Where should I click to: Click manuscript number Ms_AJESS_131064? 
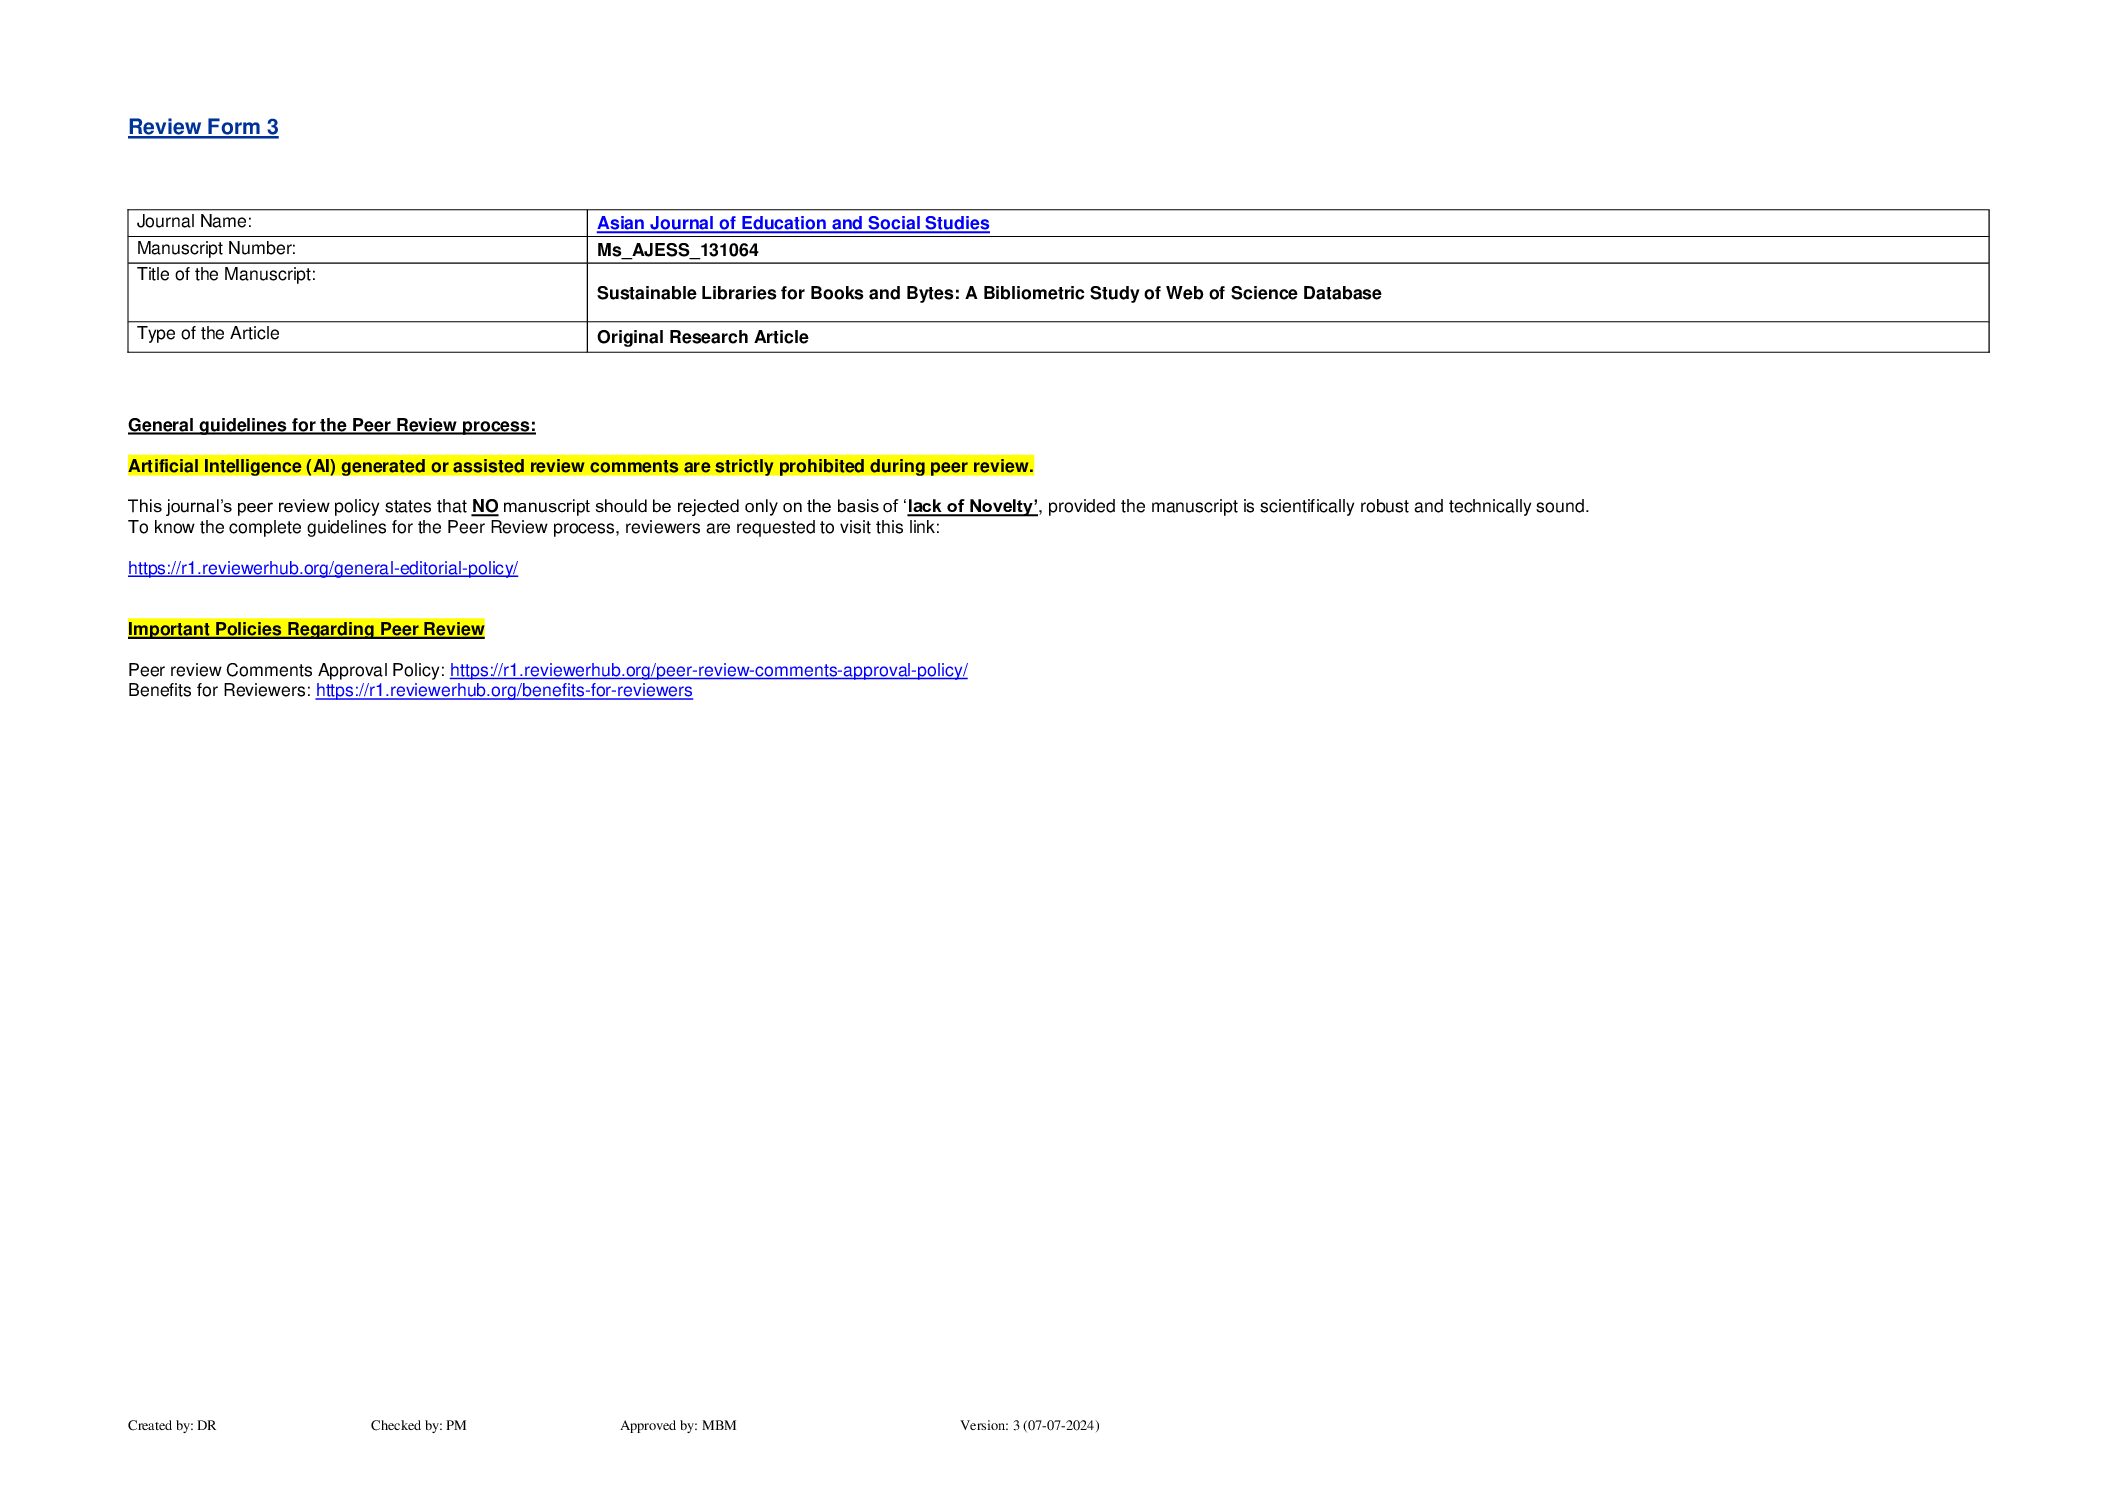coord(677,250)
